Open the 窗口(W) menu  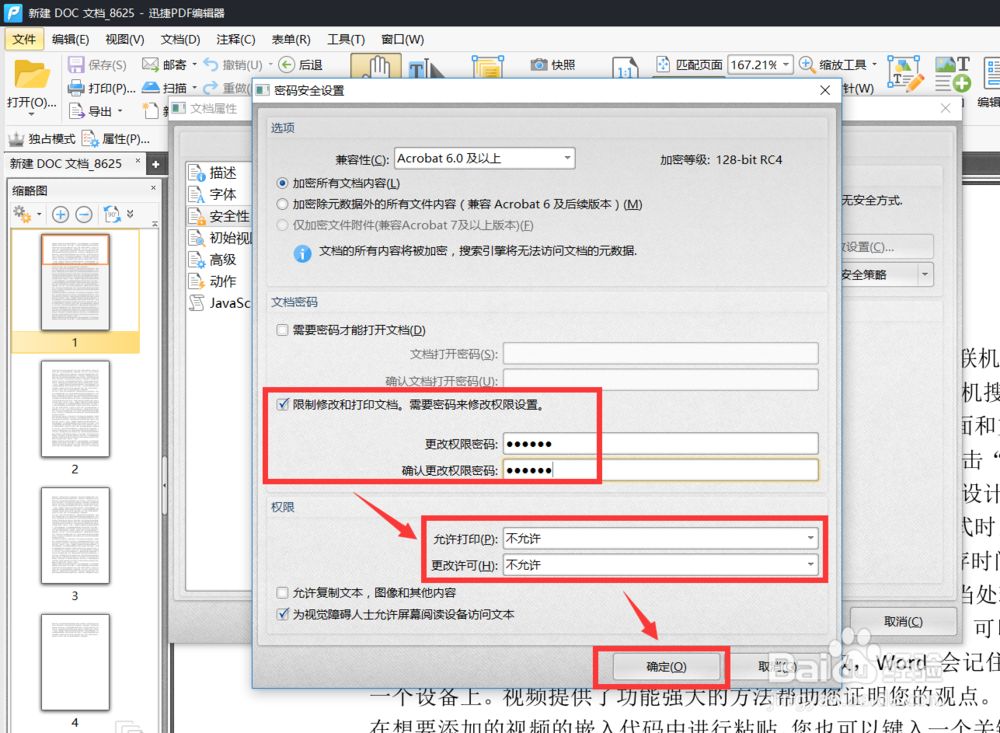coord(402,40)
